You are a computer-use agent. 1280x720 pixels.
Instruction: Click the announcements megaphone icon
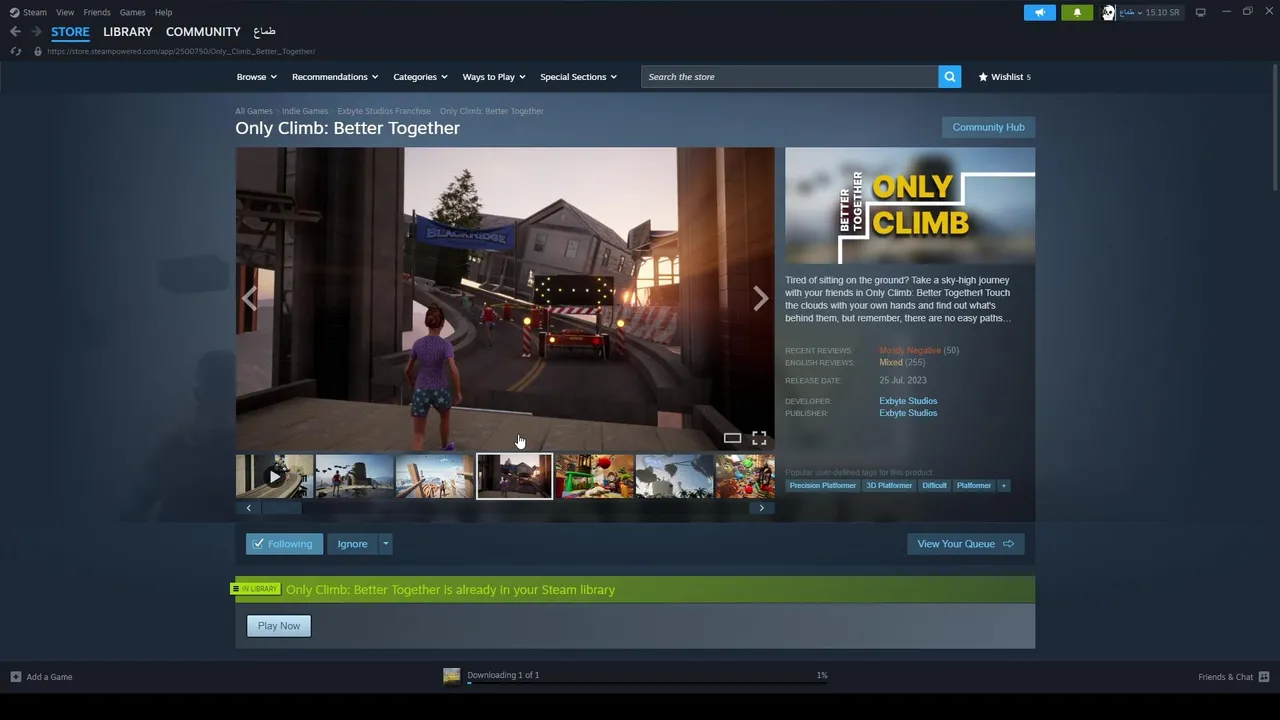(x=1039, y=12)
